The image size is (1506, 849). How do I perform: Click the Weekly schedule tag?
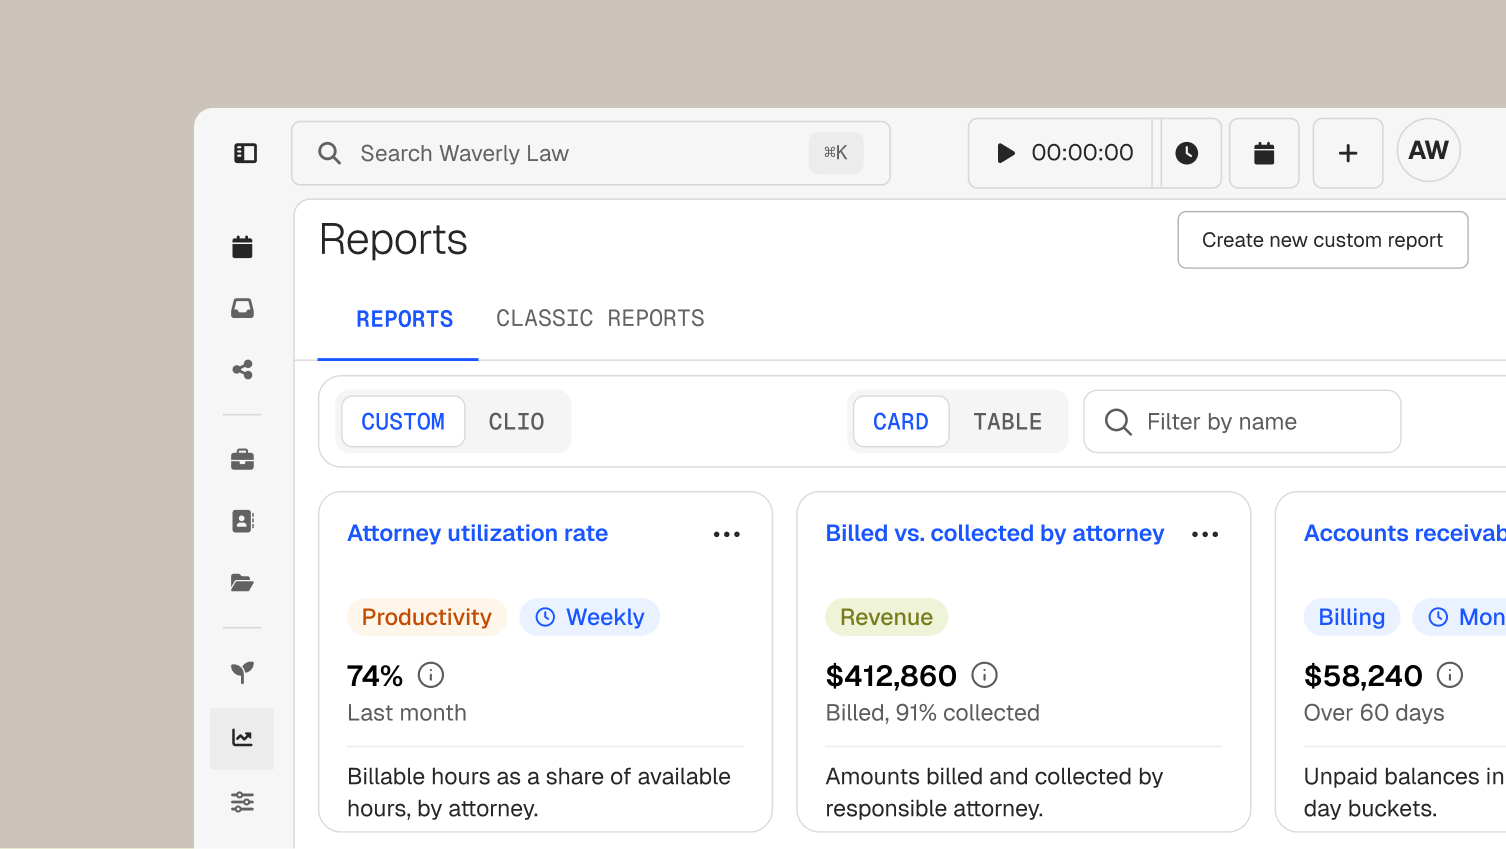pos(590,617)
